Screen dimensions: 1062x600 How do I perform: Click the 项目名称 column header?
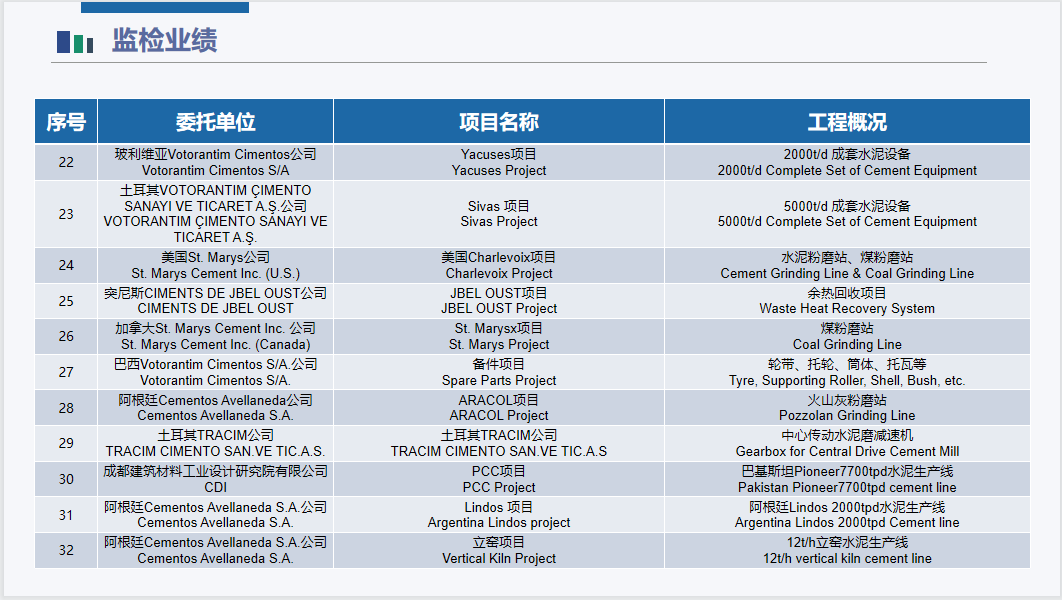point(499,122)
